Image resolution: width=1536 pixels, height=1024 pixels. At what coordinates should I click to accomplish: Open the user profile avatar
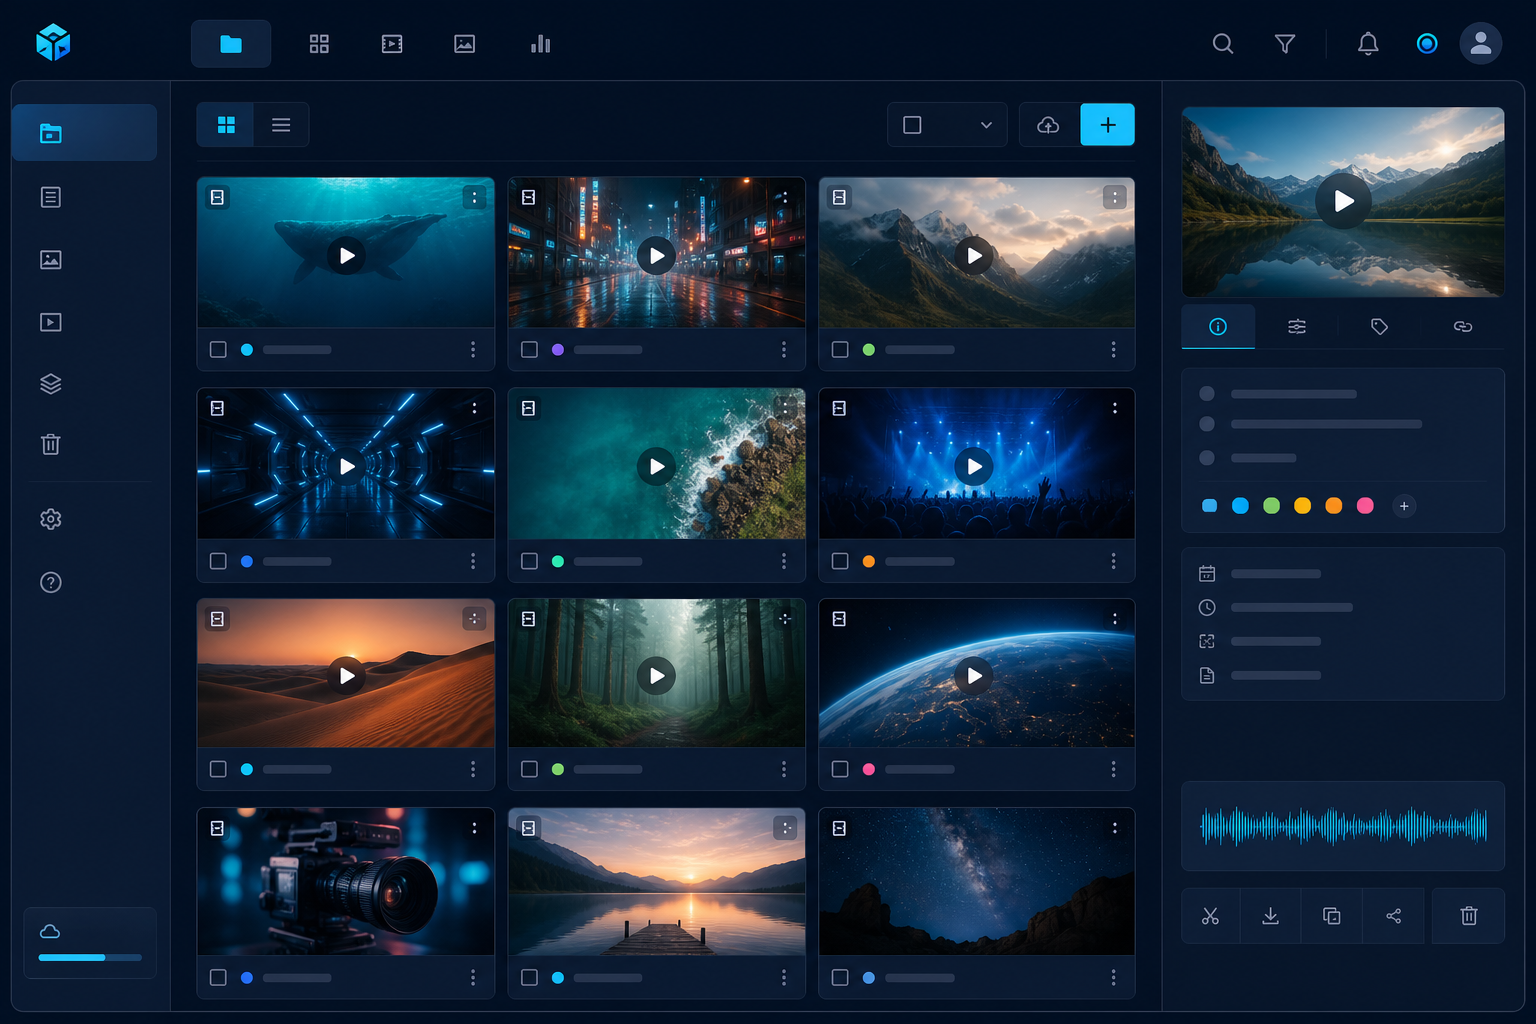click(1481, 44)
